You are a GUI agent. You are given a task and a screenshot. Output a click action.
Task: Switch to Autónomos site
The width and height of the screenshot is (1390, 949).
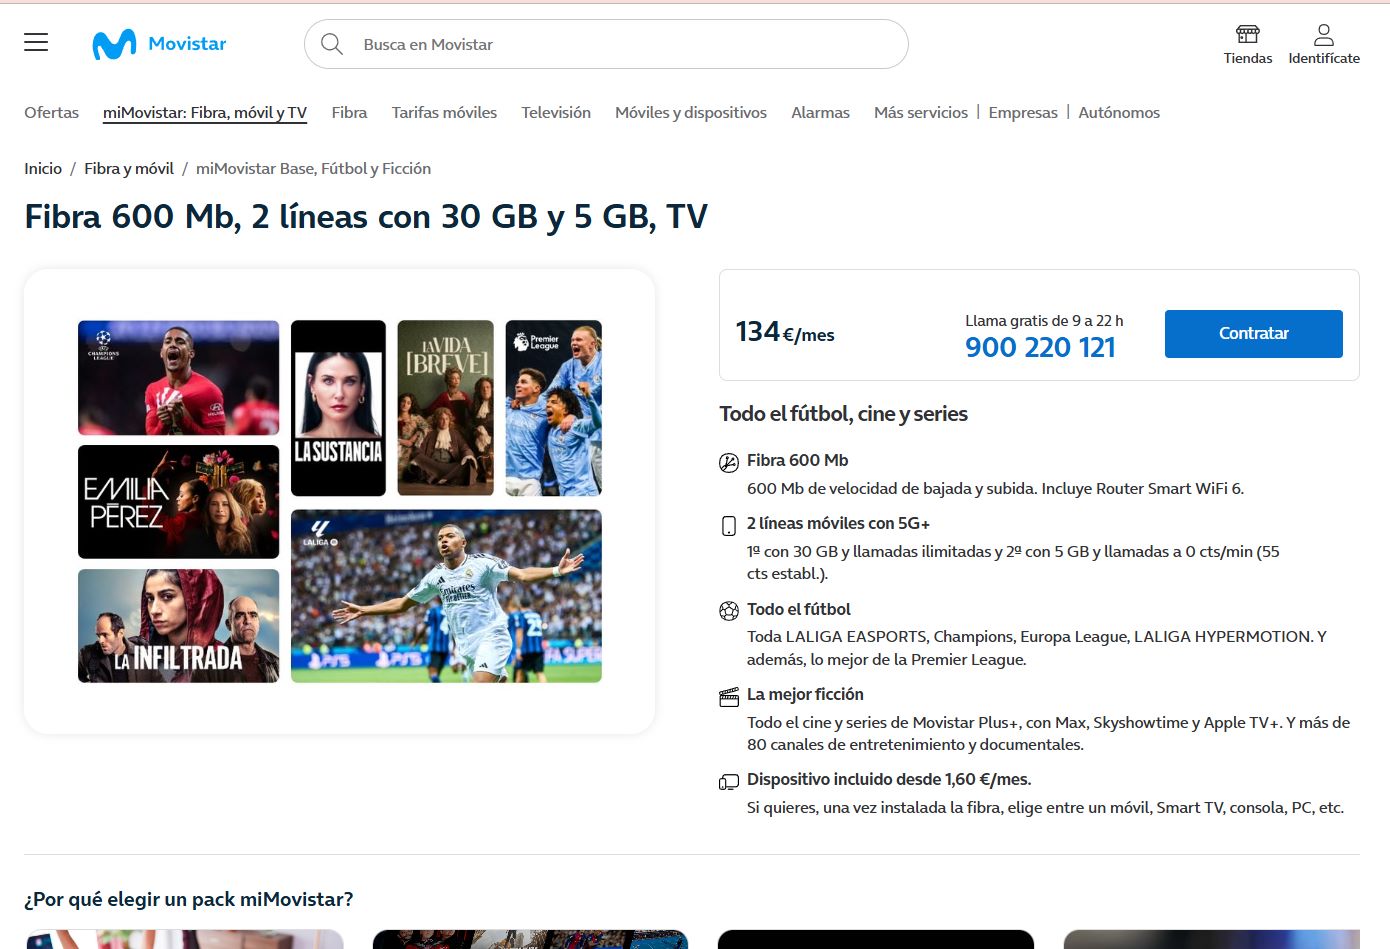1119,112
